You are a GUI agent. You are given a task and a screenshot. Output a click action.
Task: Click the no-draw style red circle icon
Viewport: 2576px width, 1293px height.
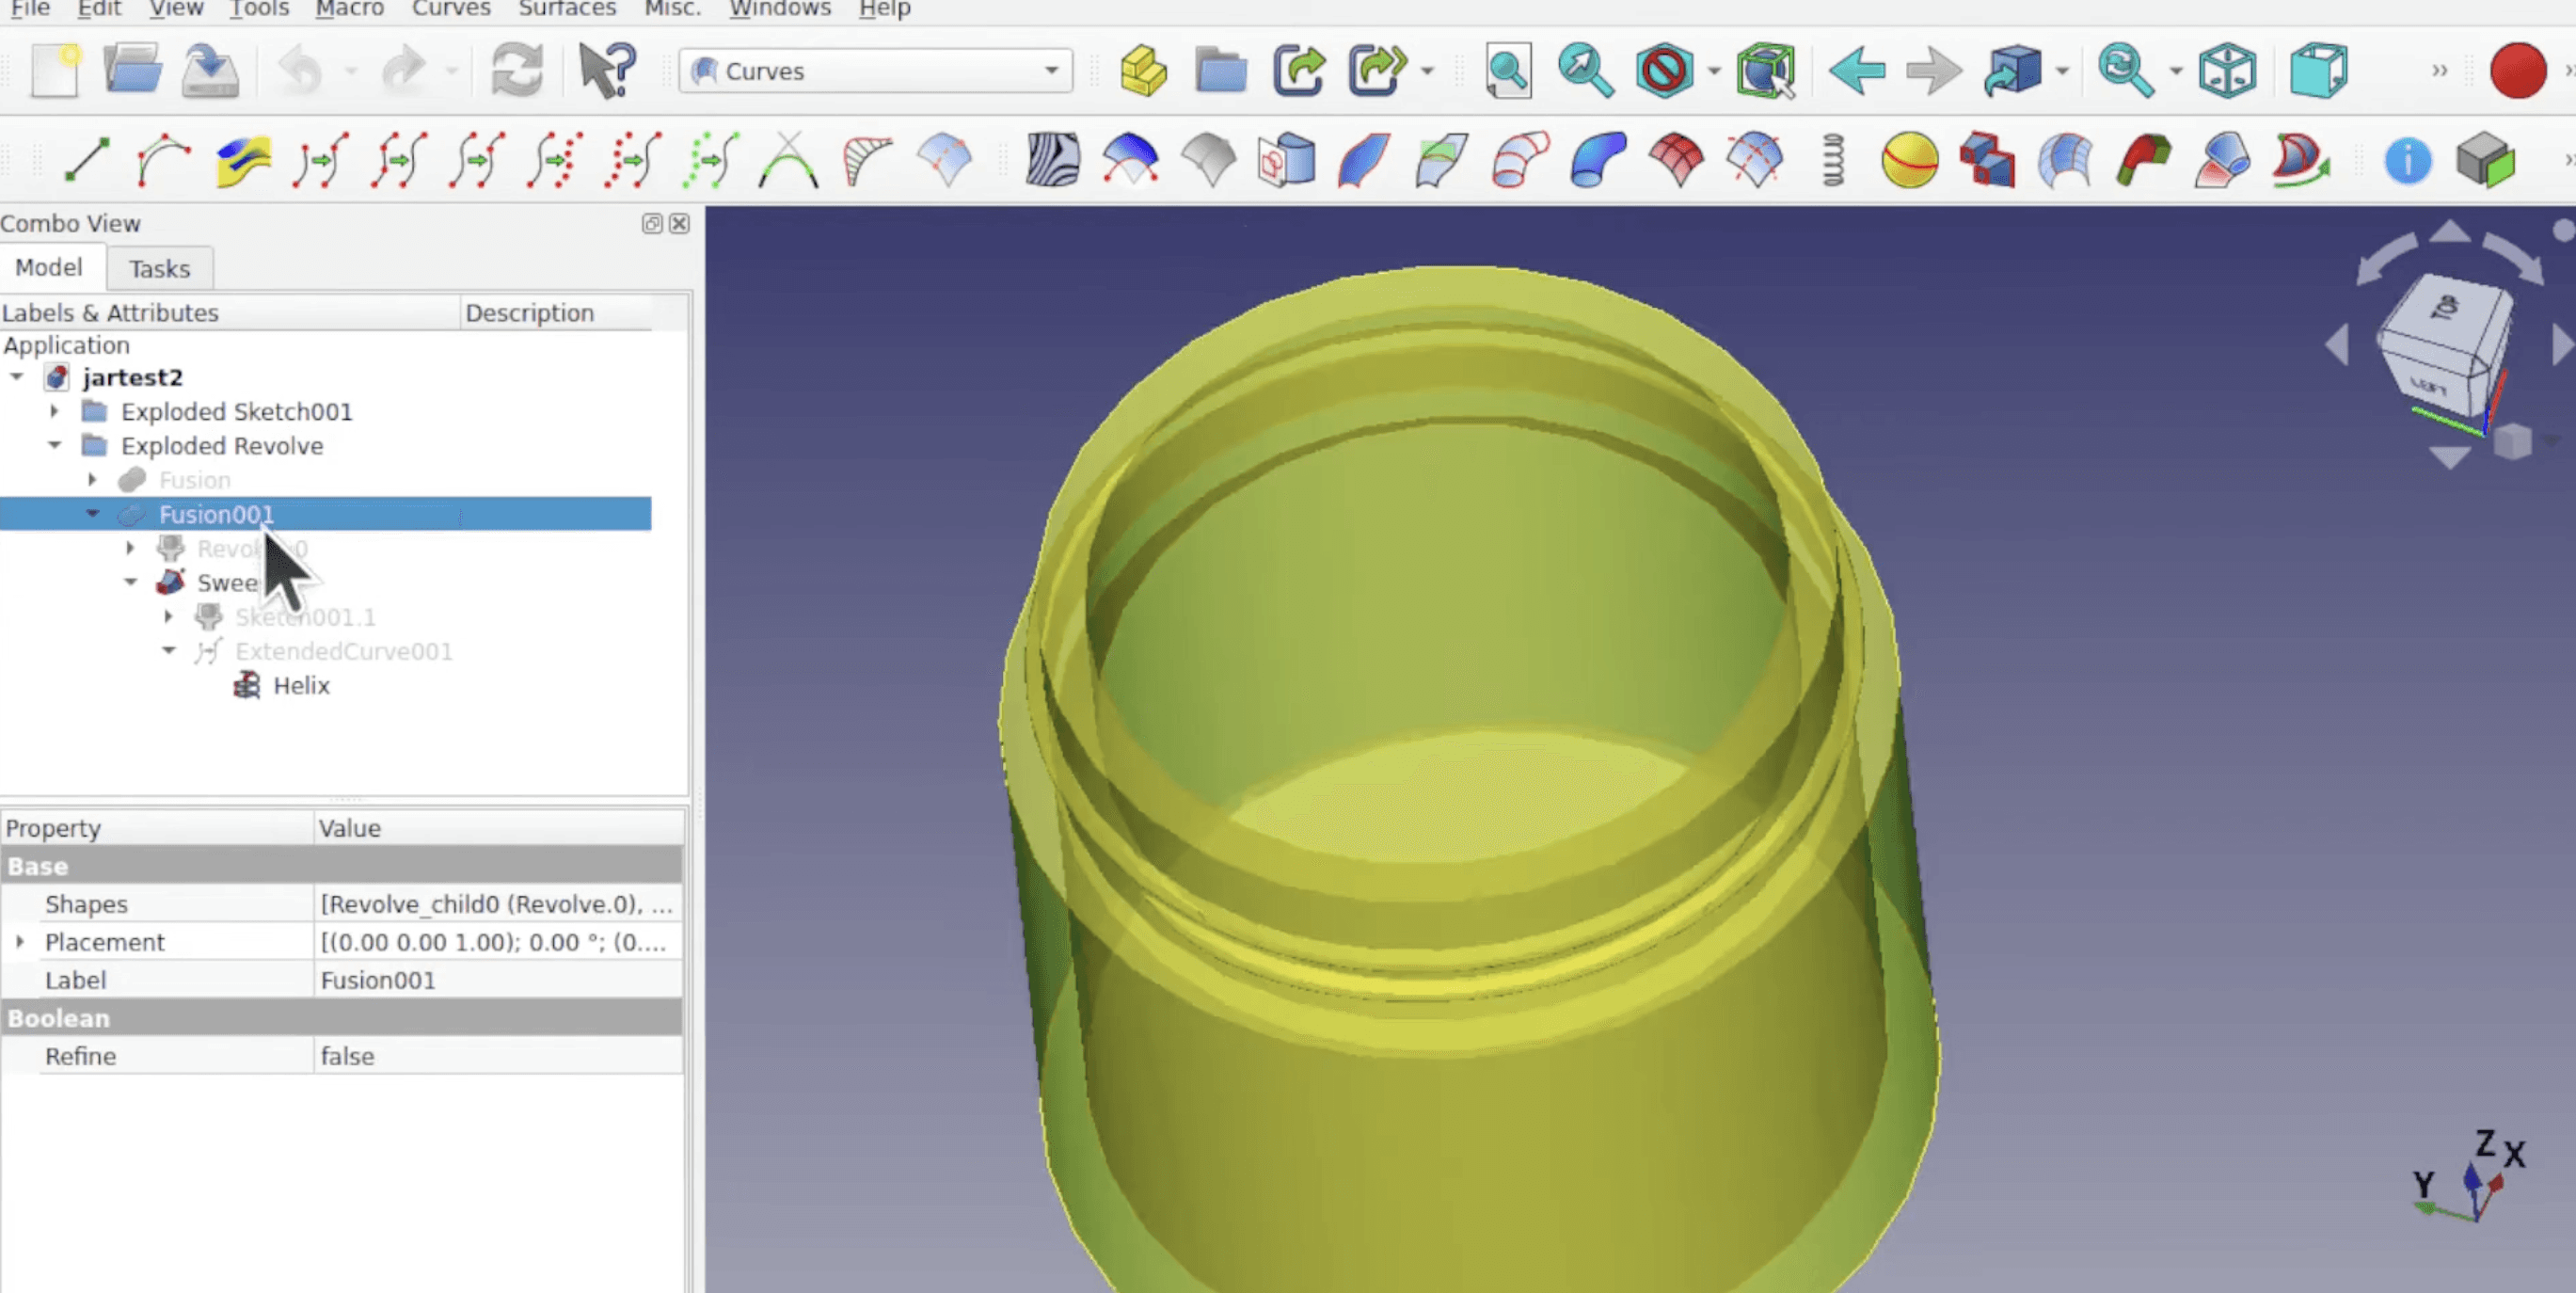(x=1664, y=71)
